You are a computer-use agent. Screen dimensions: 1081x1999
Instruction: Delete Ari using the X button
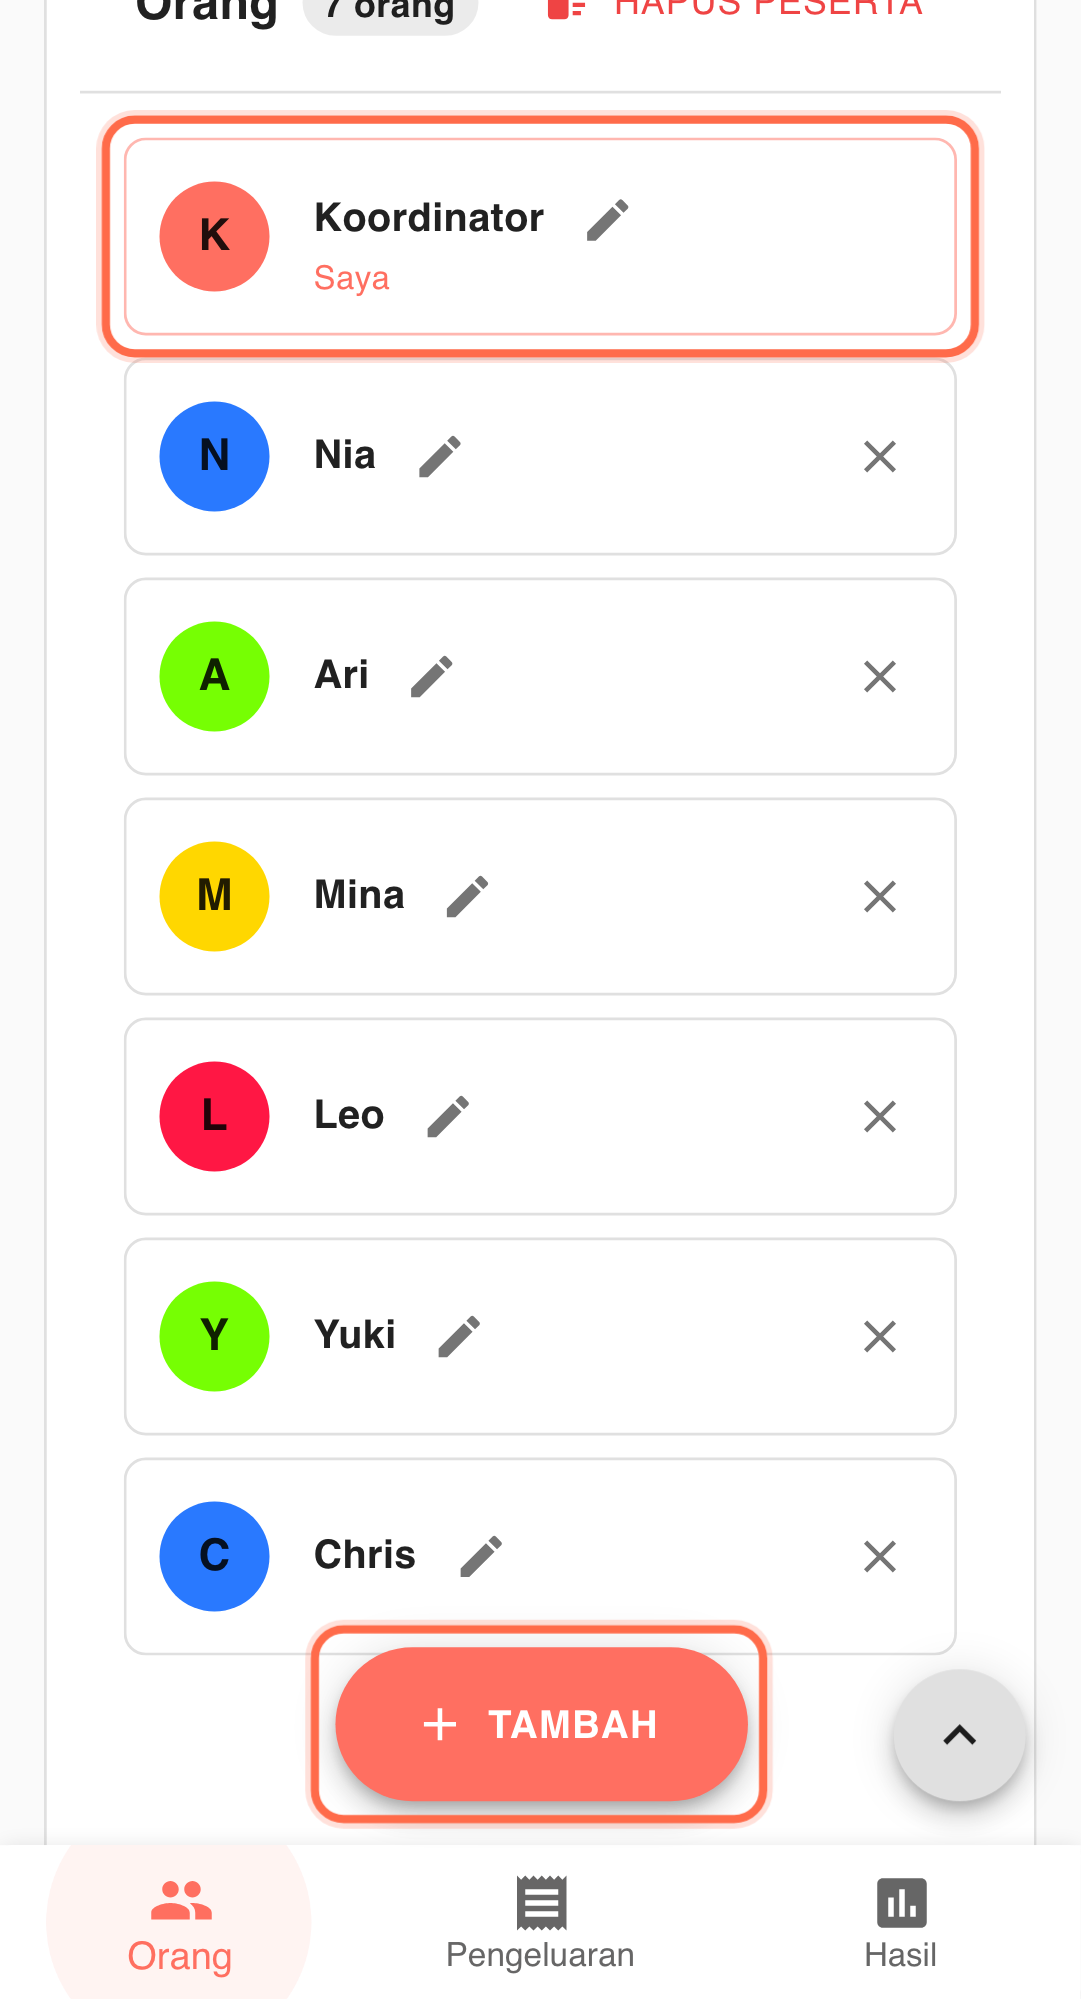tap(880, 677)
